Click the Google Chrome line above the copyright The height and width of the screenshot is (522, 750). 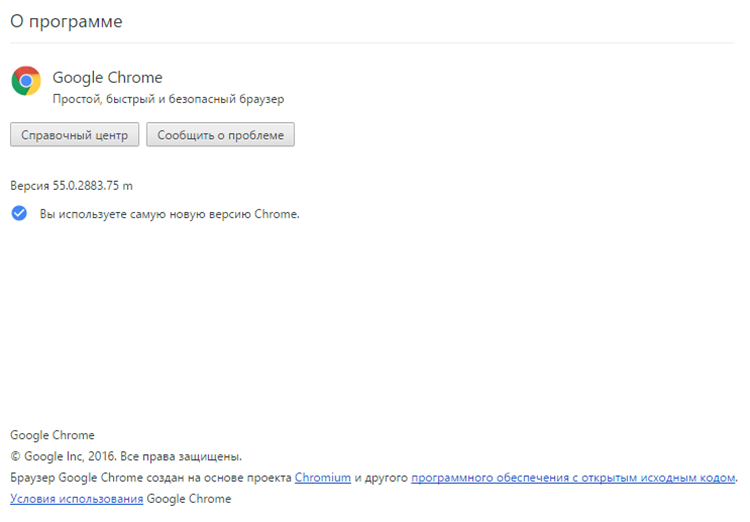point(52,435)
